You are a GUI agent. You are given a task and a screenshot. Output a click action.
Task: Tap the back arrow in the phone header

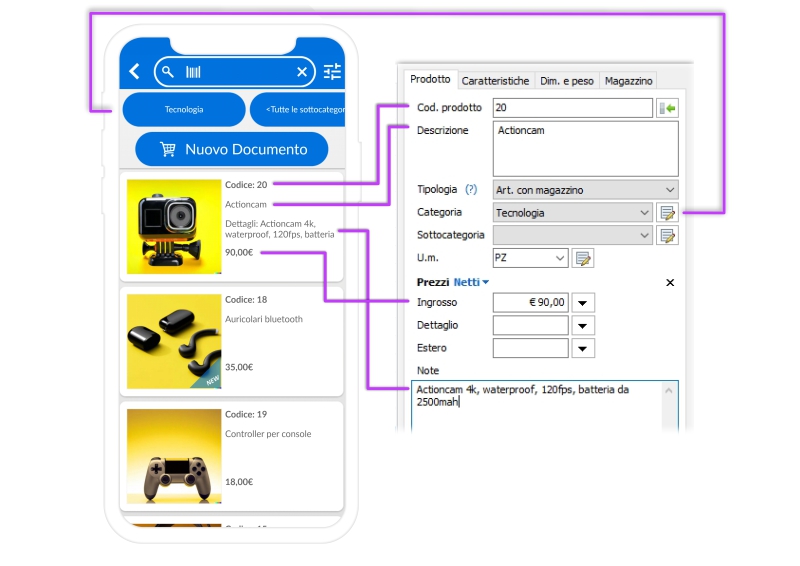point(135,72)
